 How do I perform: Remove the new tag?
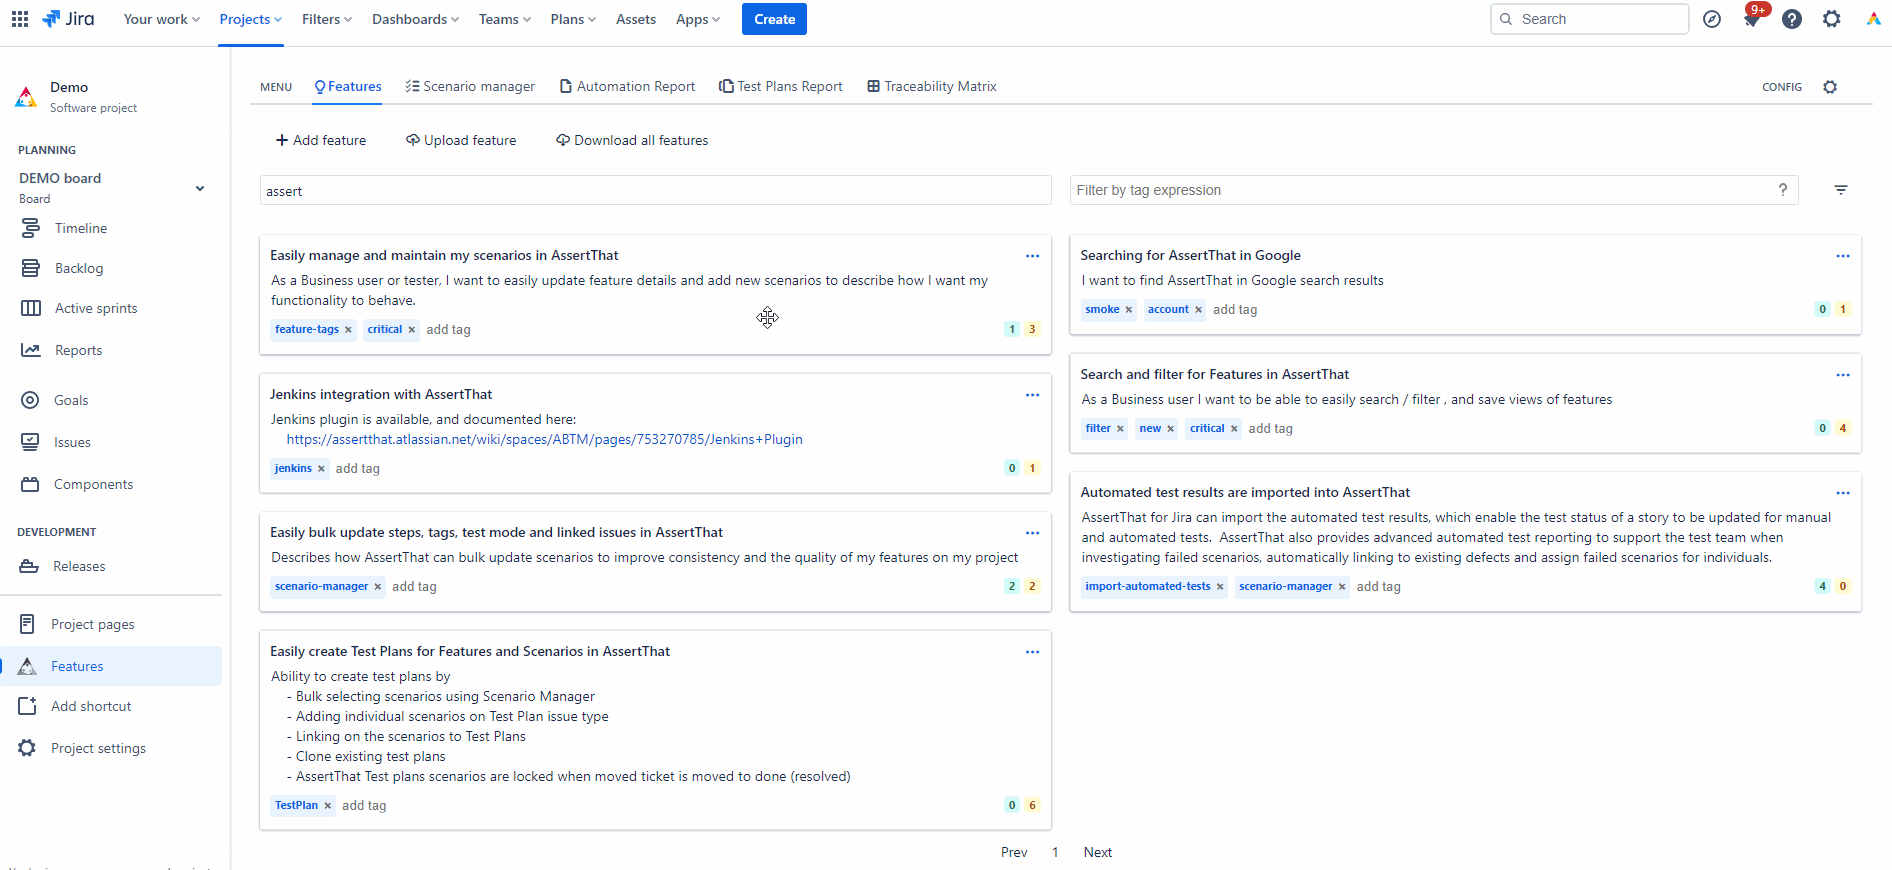point(1170,429)
